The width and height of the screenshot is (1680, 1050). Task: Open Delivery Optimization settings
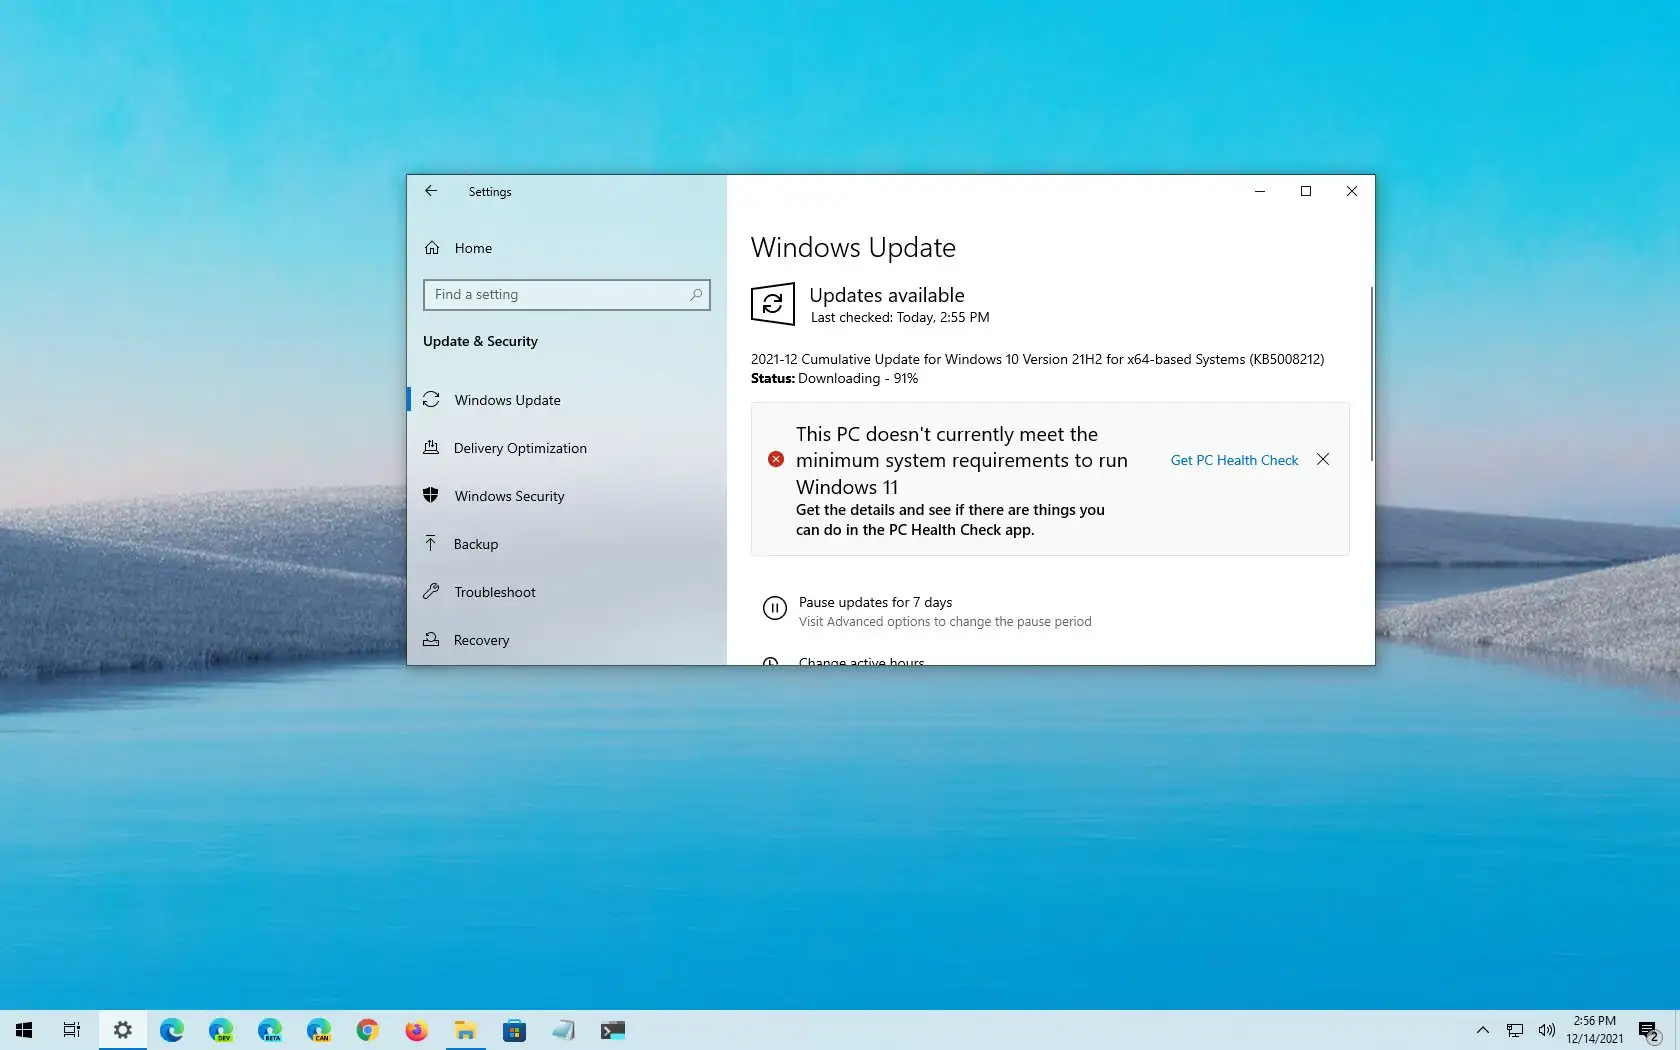[x=519, y=448]
